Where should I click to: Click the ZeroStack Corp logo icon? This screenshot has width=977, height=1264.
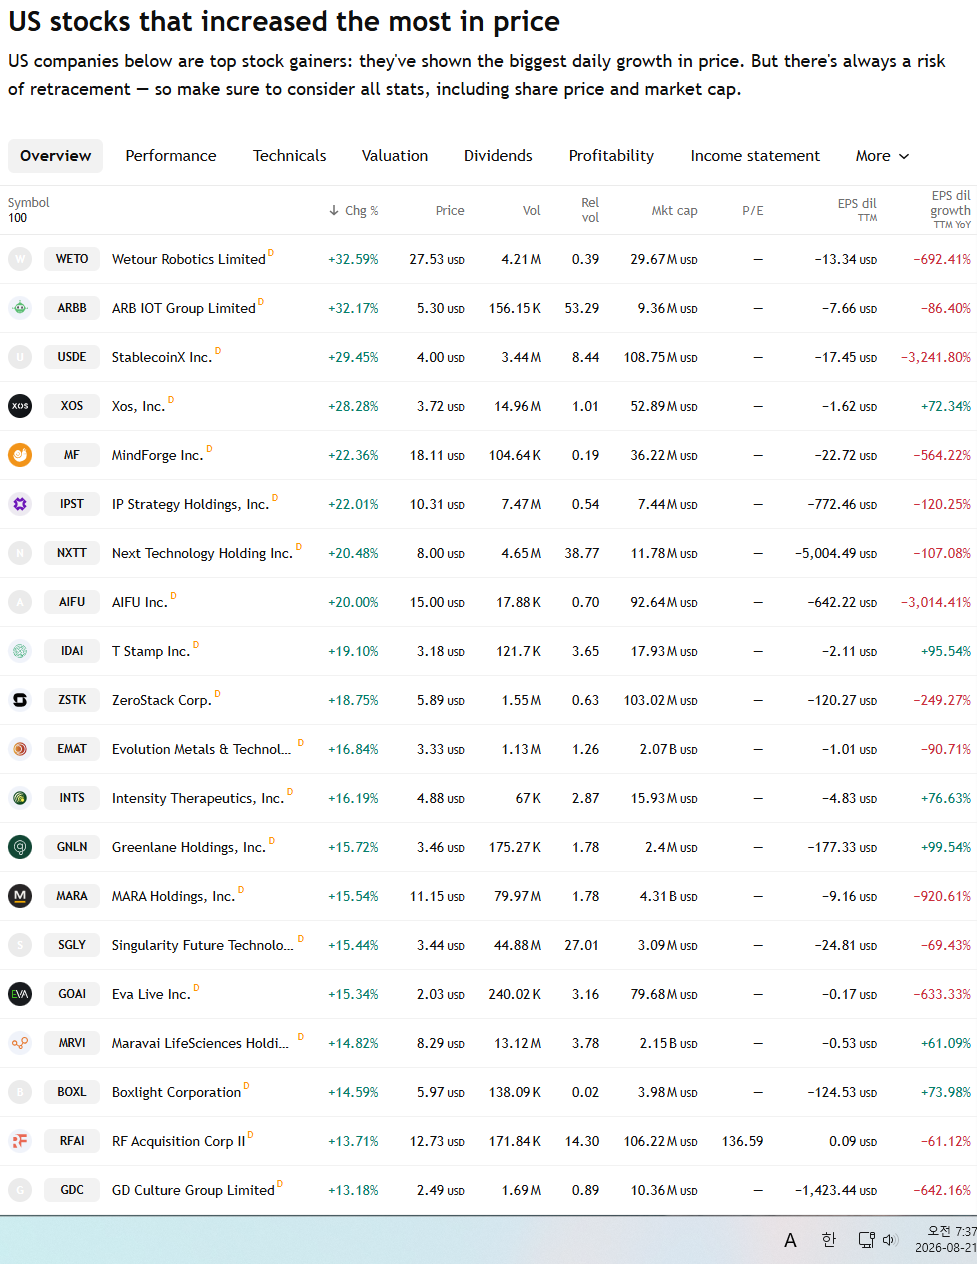coord(20,700)
